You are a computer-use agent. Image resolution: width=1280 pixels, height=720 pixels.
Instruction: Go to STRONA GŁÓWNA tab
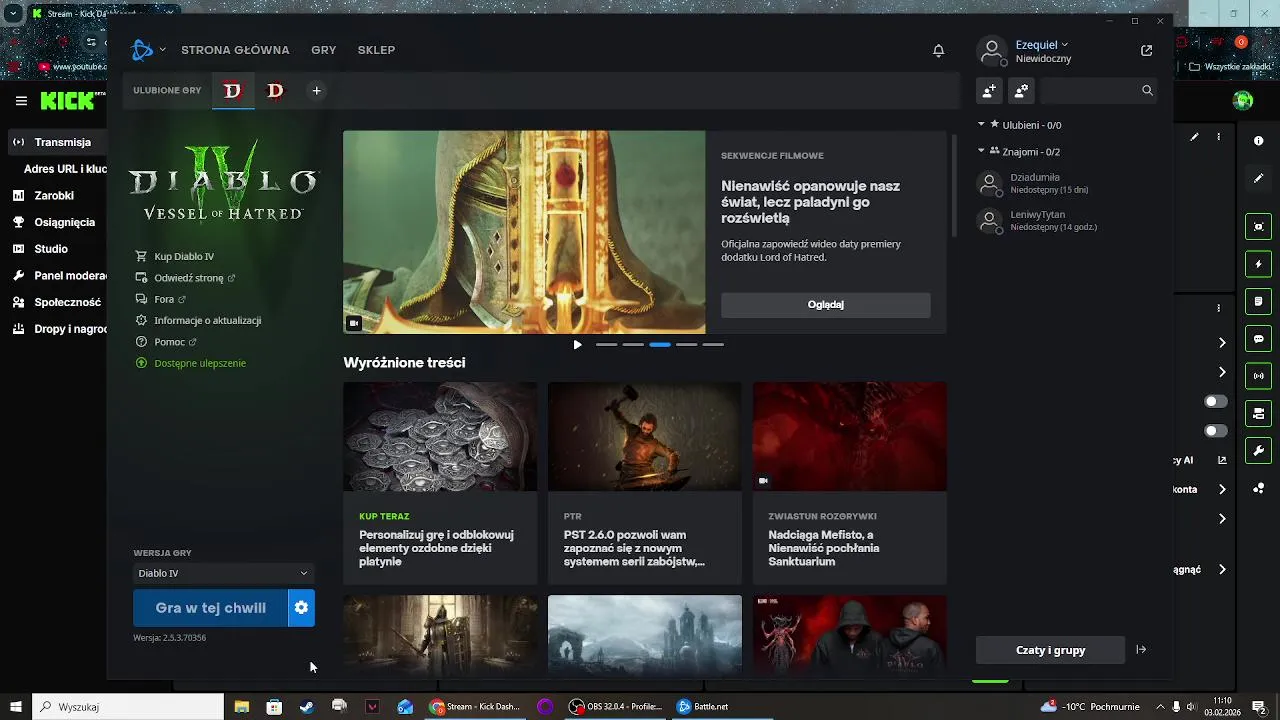(x=235, y=50)
